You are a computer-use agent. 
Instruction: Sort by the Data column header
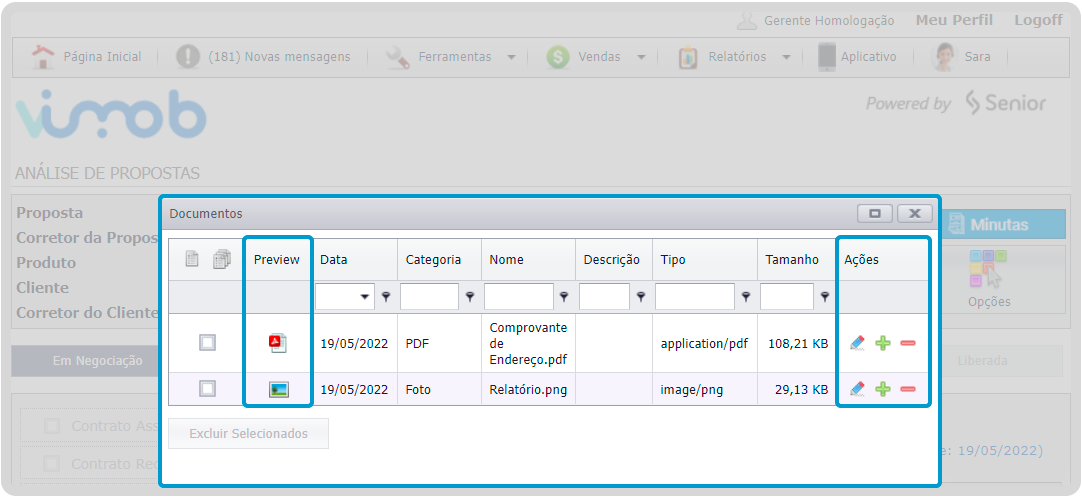pyautogui.click(x=333, y=260)
